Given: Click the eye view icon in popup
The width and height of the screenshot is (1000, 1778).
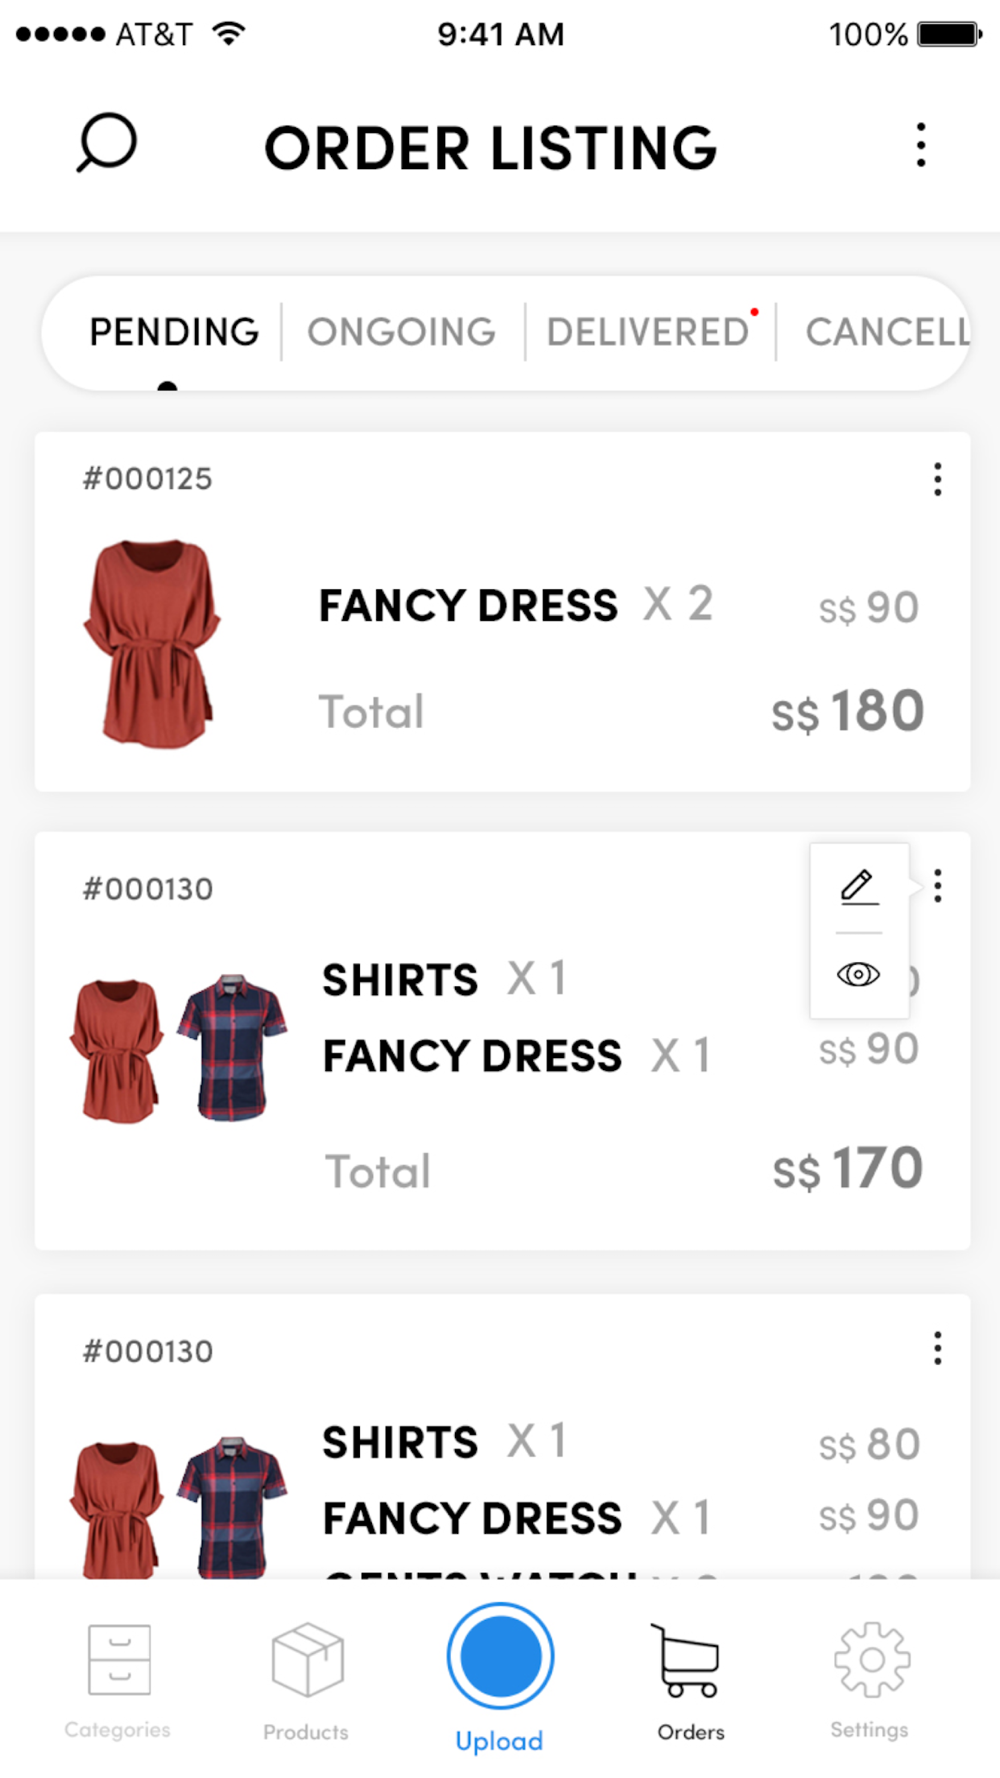Looking at the screenshot, I should point(859,974).
